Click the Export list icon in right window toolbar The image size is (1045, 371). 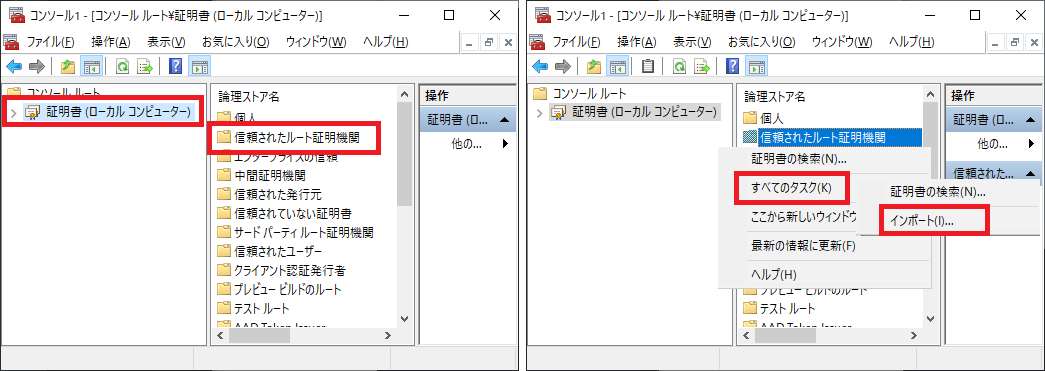(702, 66)
